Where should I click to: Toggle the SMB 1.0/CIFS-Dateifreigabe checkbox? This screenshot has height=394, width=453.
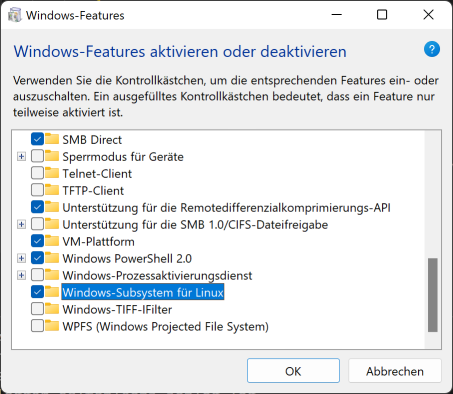tap(37, 224)
